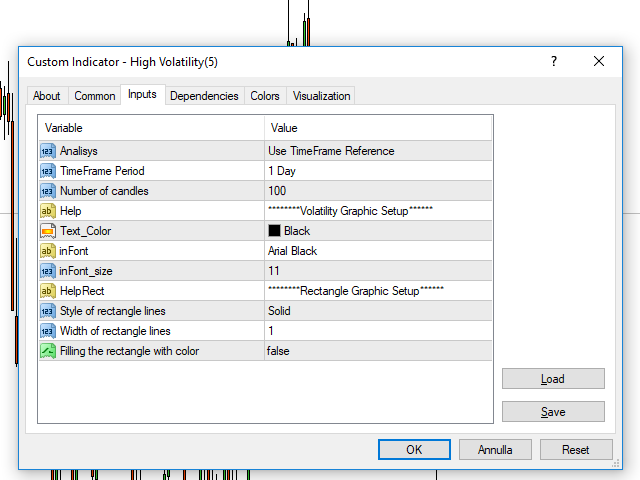Click the Black Text_Color swatch

[274, 231]
